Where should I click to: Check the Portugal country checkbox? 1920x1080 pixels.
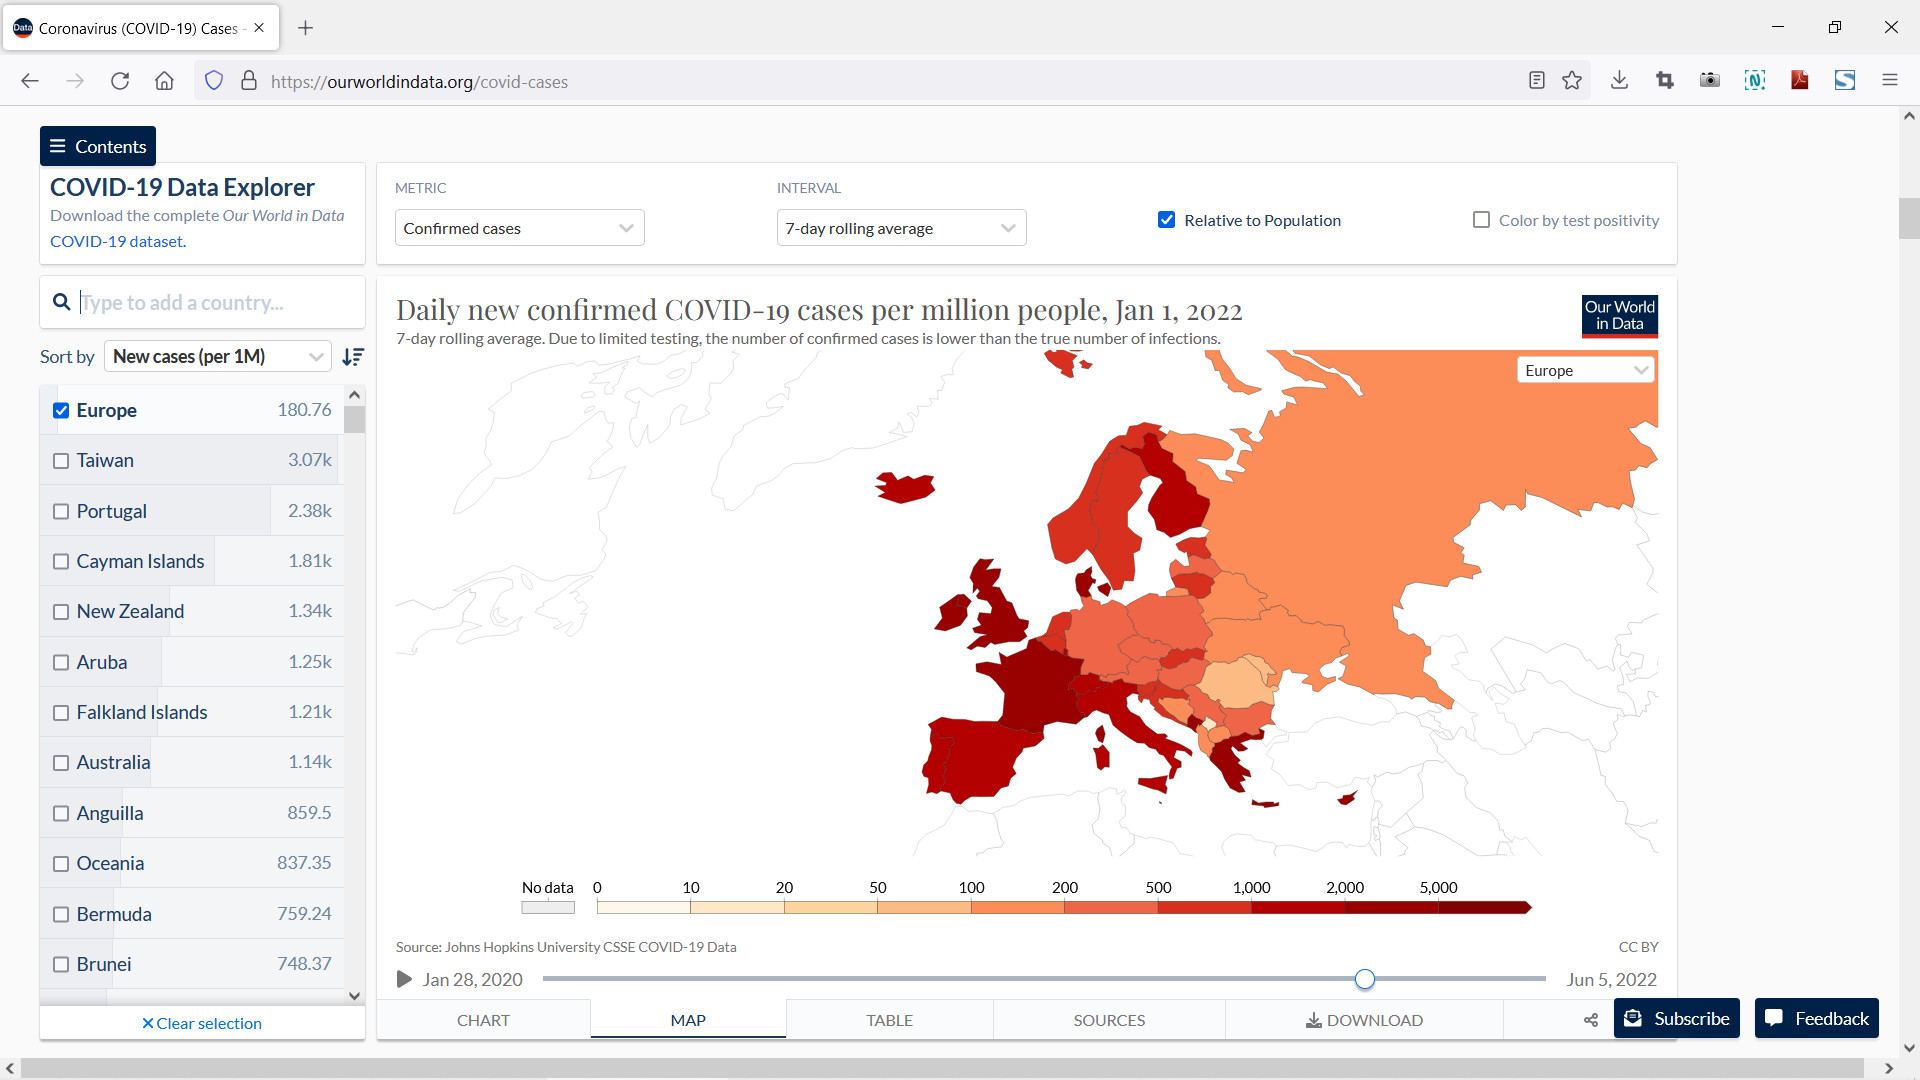point(61,511)
